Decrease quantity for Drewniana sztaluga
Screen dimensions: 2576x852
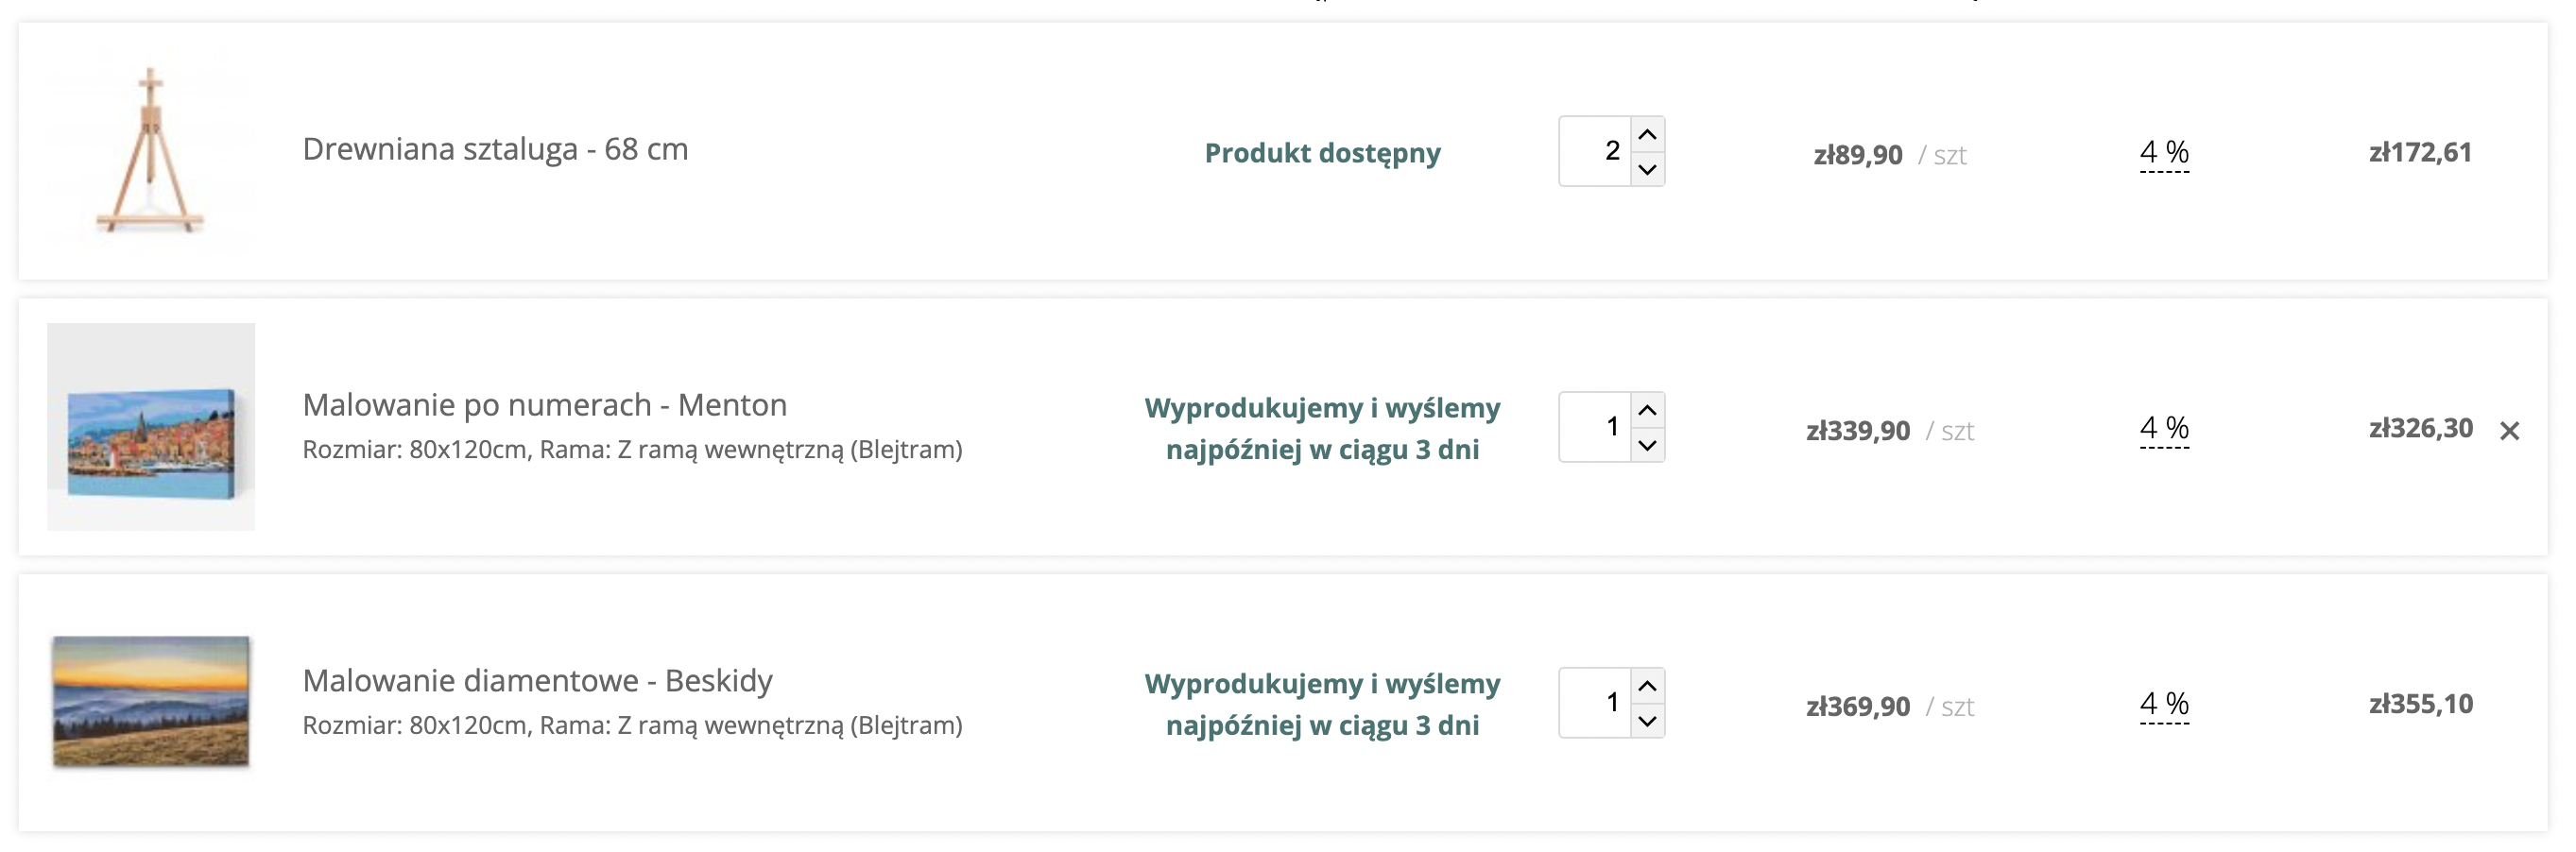[1647, 169]
